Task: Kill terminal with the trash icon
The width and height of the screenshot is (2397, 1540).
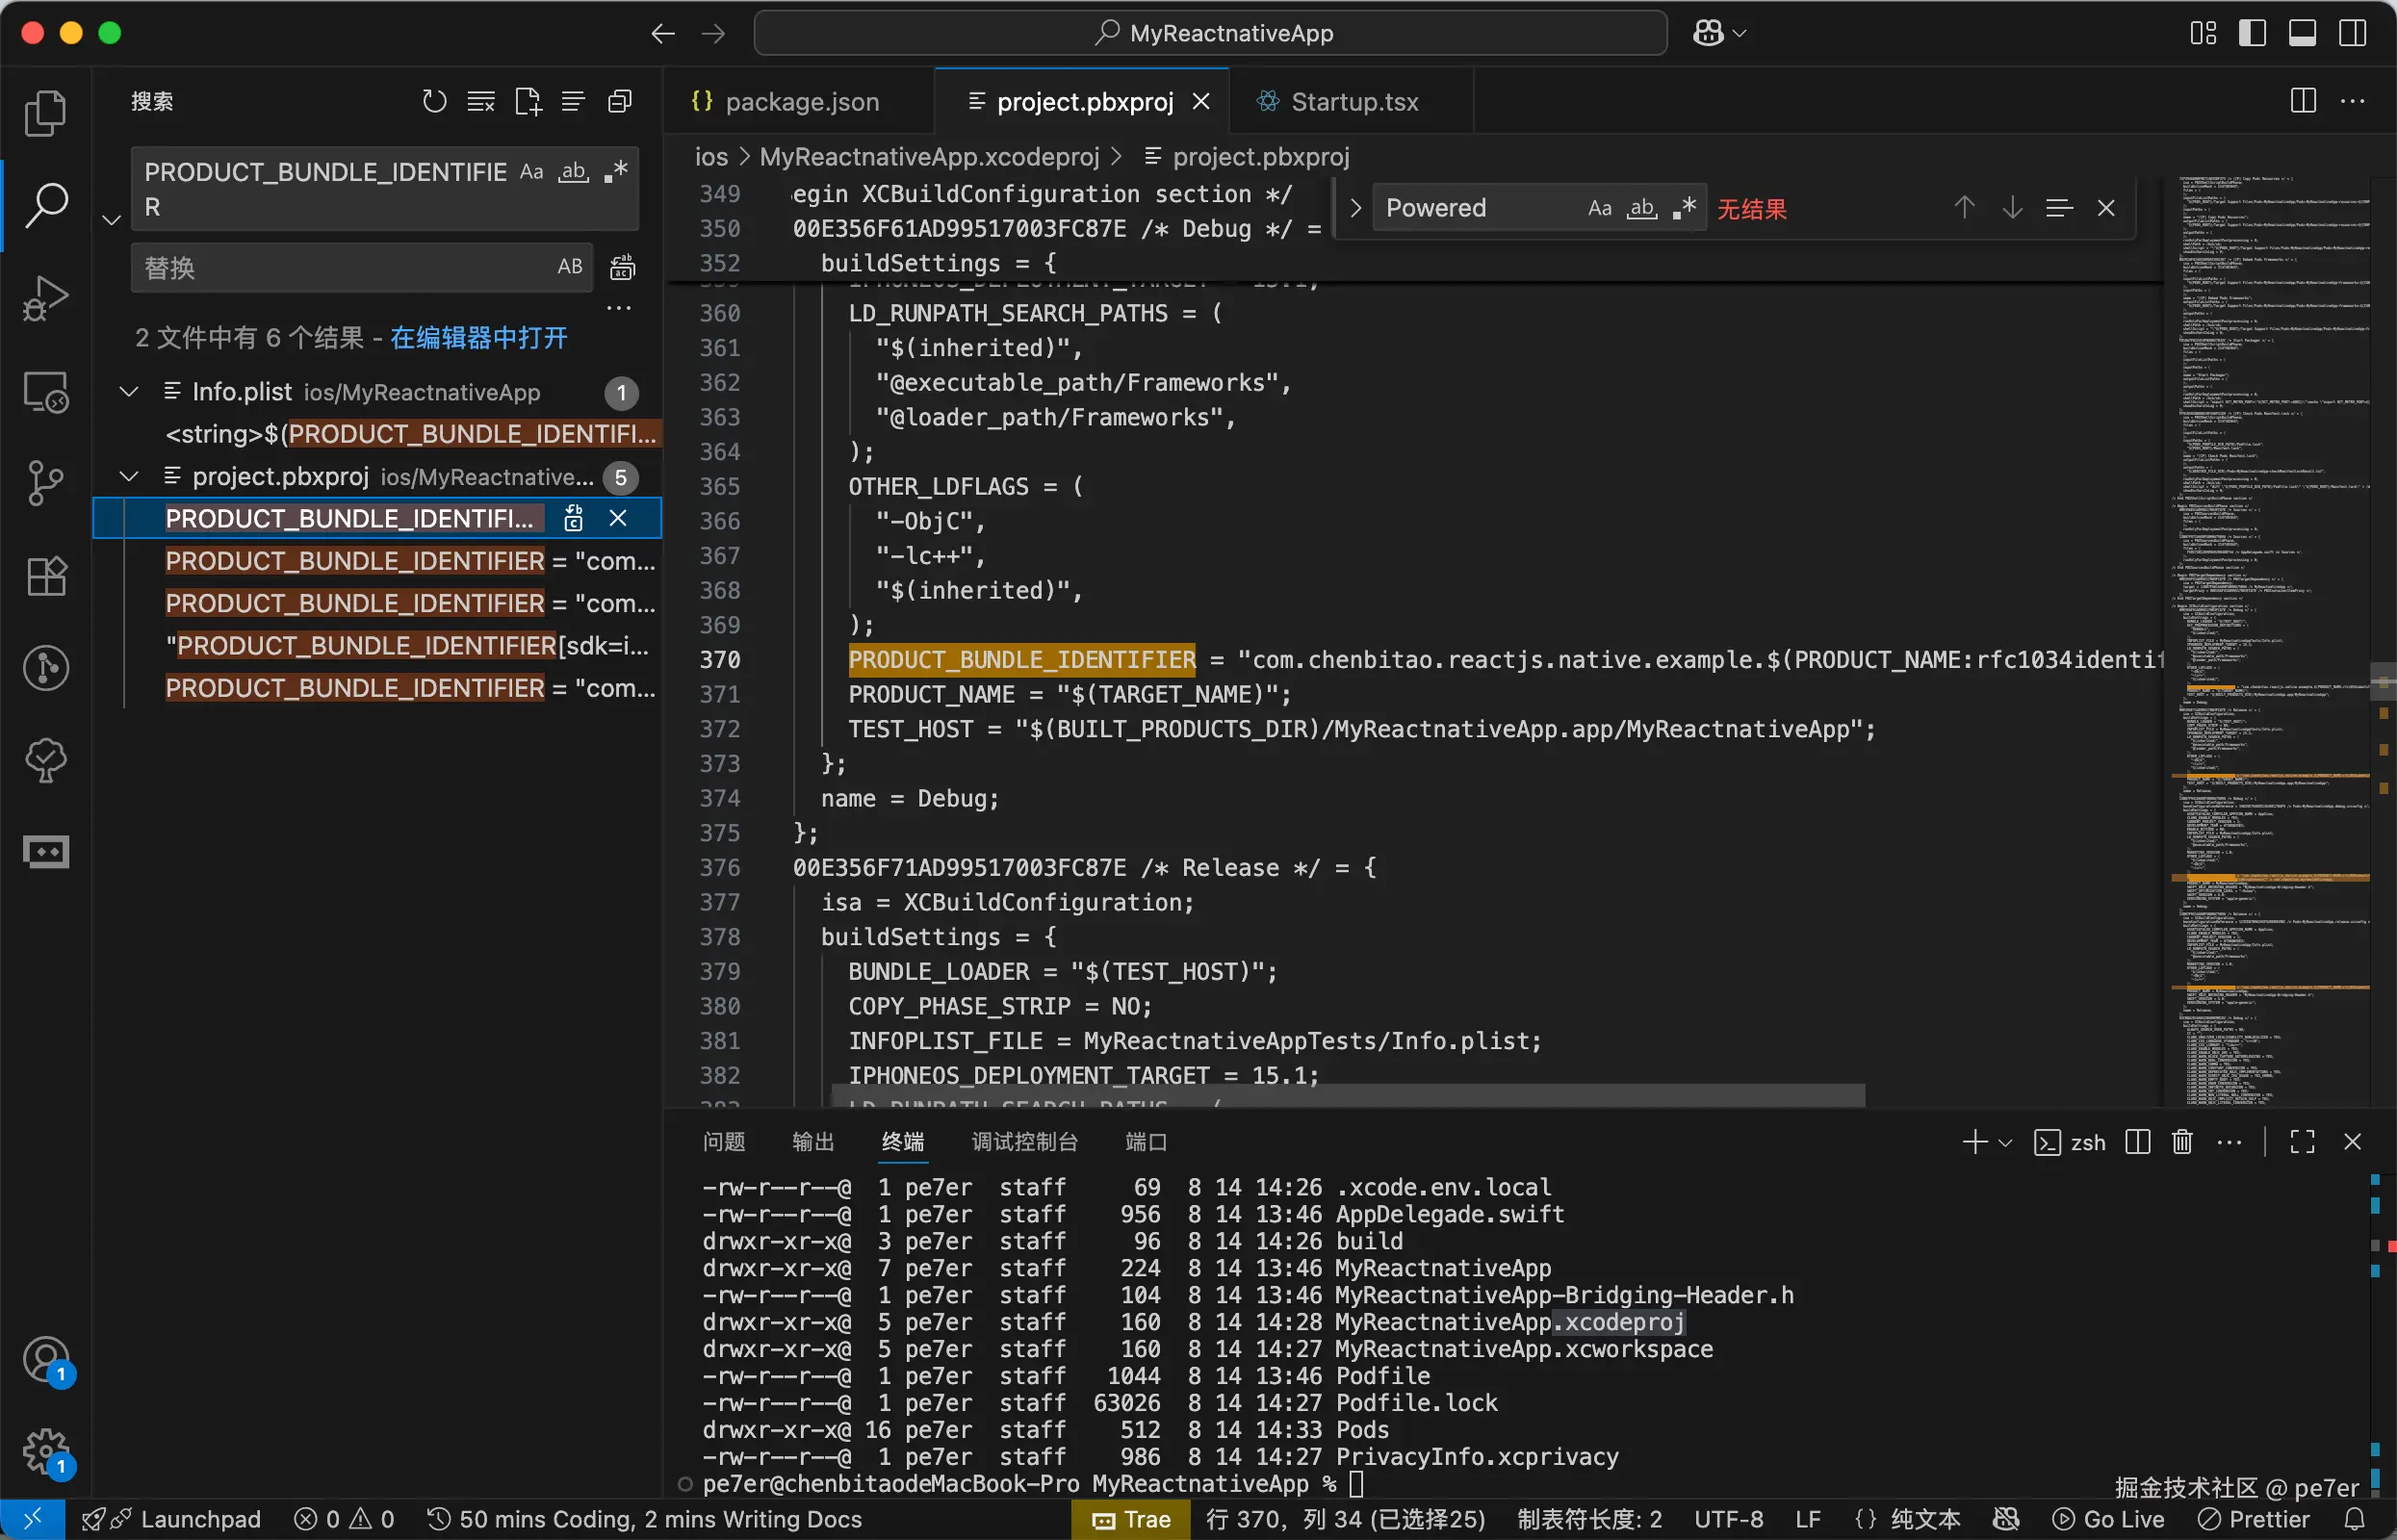Action: click(x=2182, y=1142)
